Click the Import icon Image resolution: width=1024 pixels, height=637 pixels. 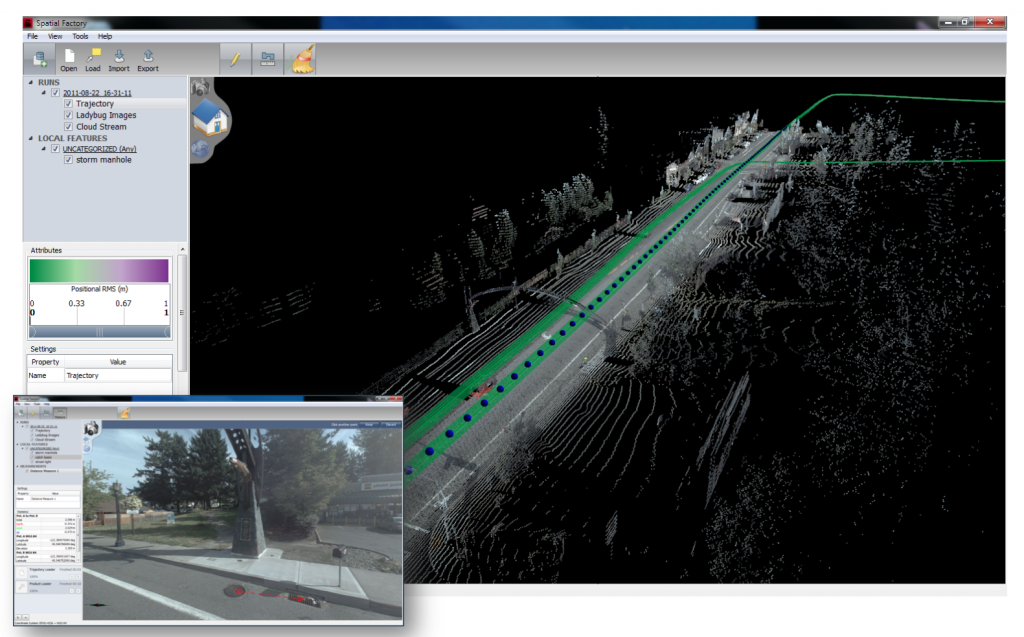[119, 55]
